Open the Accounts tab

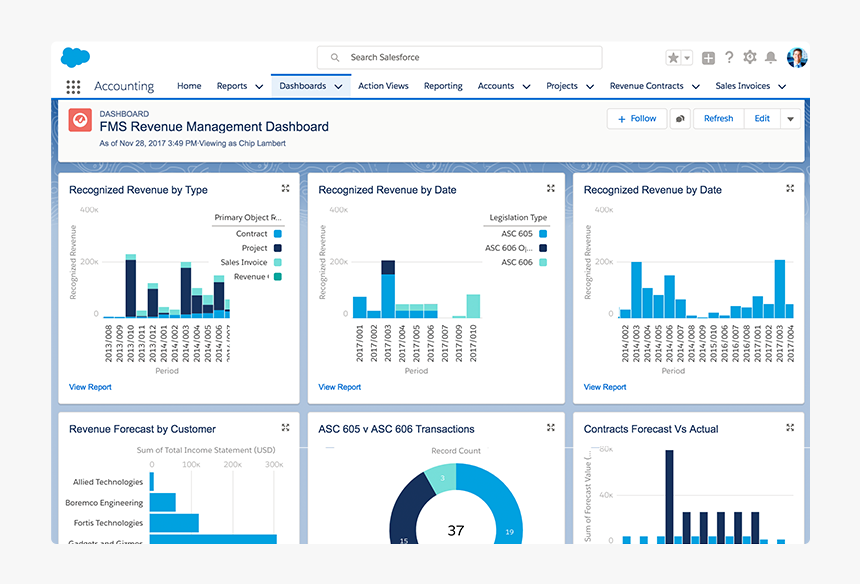pyautogui.click(x=496, y=86)
